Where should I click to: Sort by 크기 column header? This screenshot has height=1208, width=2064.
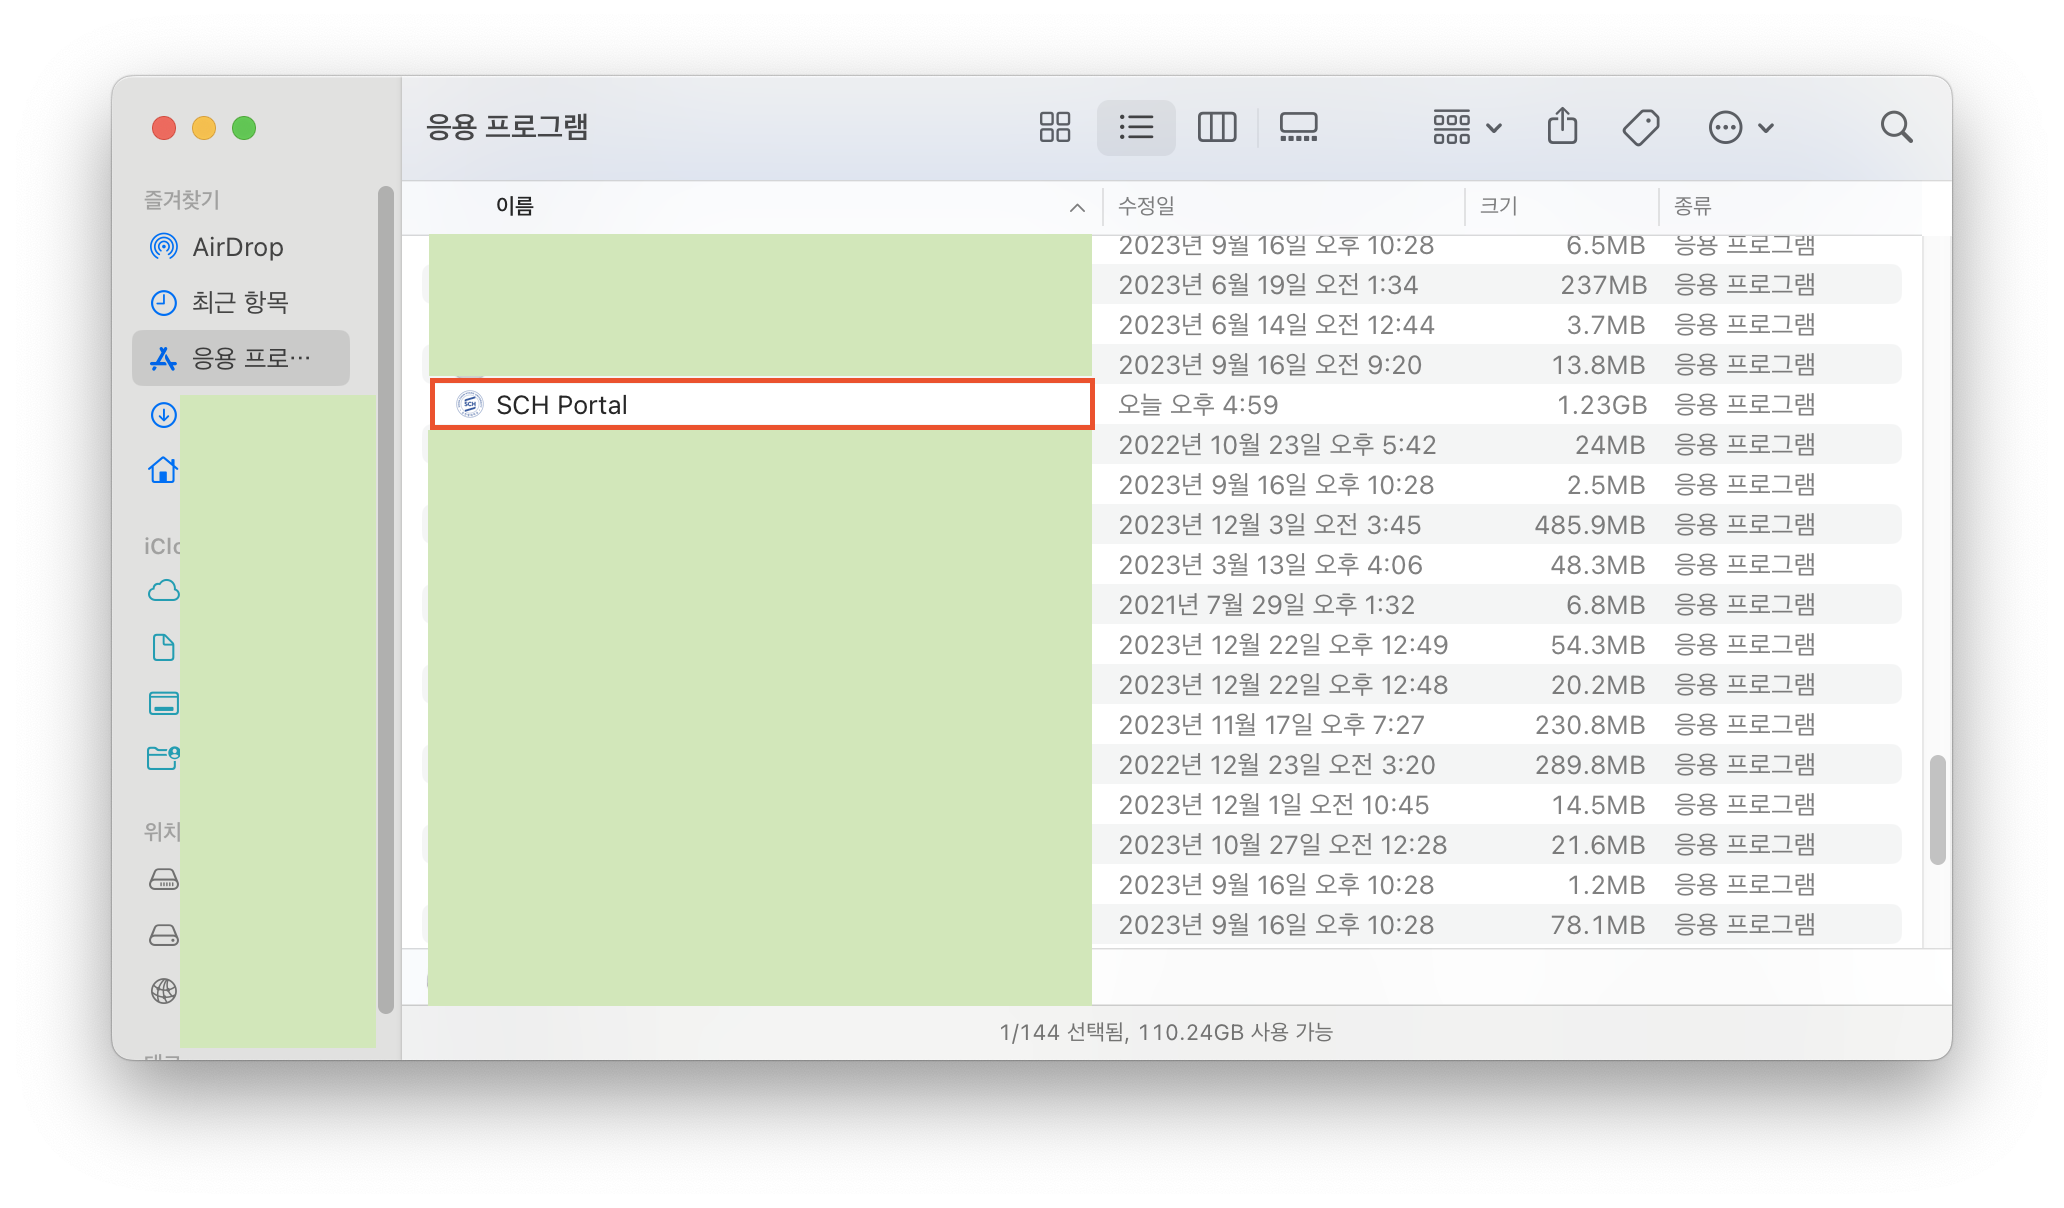pyautogui.click(x=1498, y=206)
